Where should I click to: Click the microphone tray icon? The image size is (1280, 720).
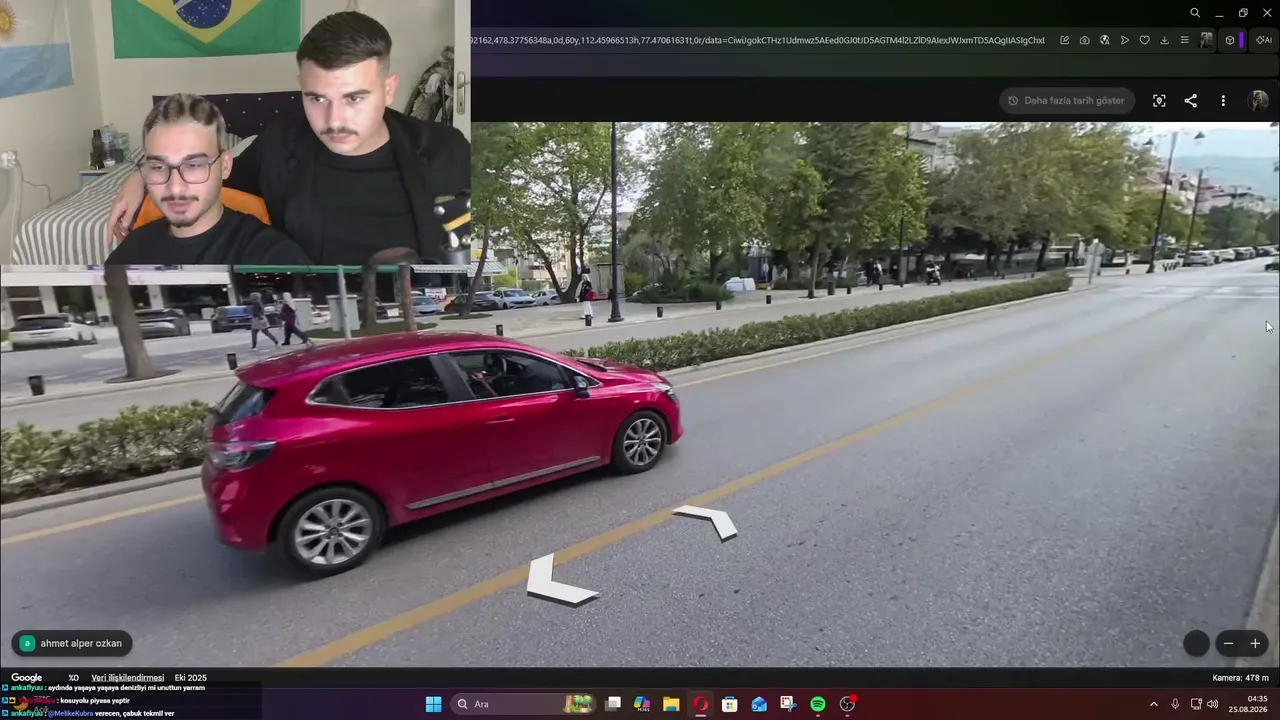pyautogui.click(x=1175, y=704)
